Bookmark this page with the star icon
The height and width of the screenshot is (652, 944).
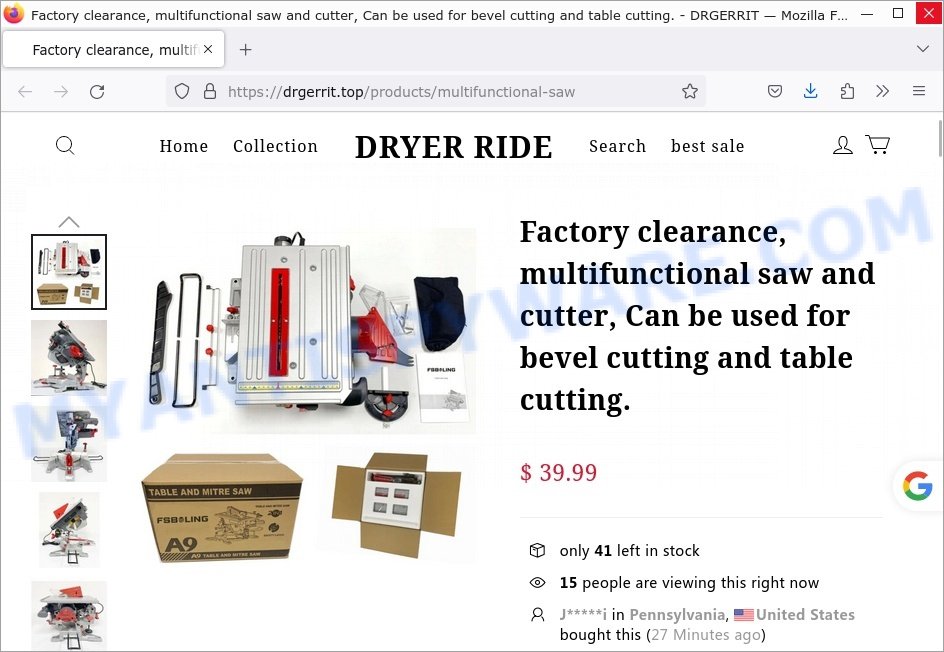(690, 92)
